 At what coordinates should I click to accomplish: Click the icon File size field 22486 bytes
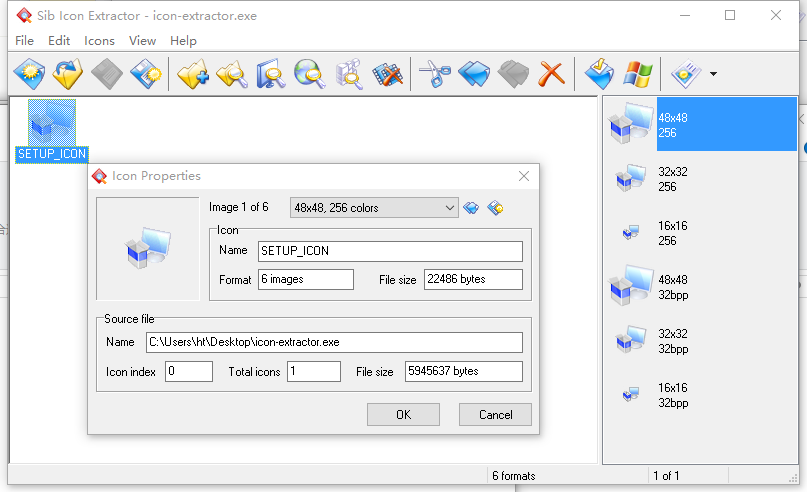click(x=473, y=279)
